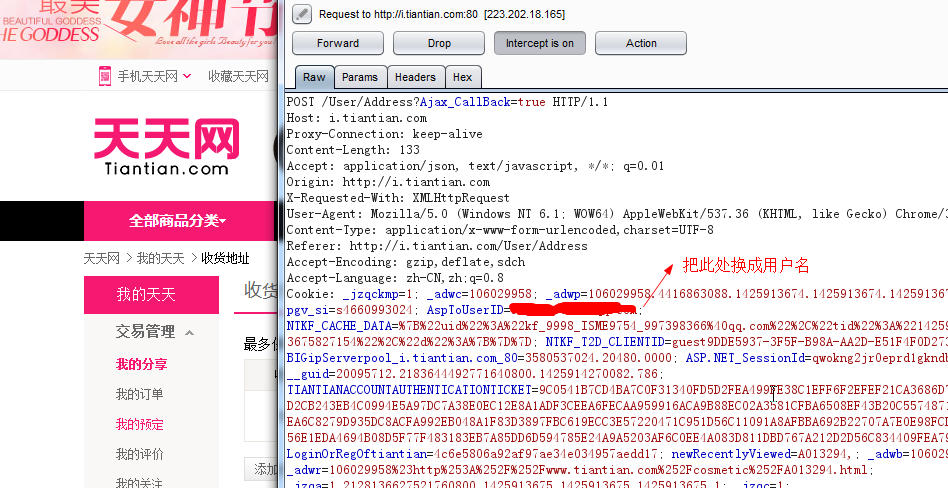Click the ASP.NET_SessionId cookie name
Image resolution: width=948 pixels, height=488 pixels.
point(745,358)
